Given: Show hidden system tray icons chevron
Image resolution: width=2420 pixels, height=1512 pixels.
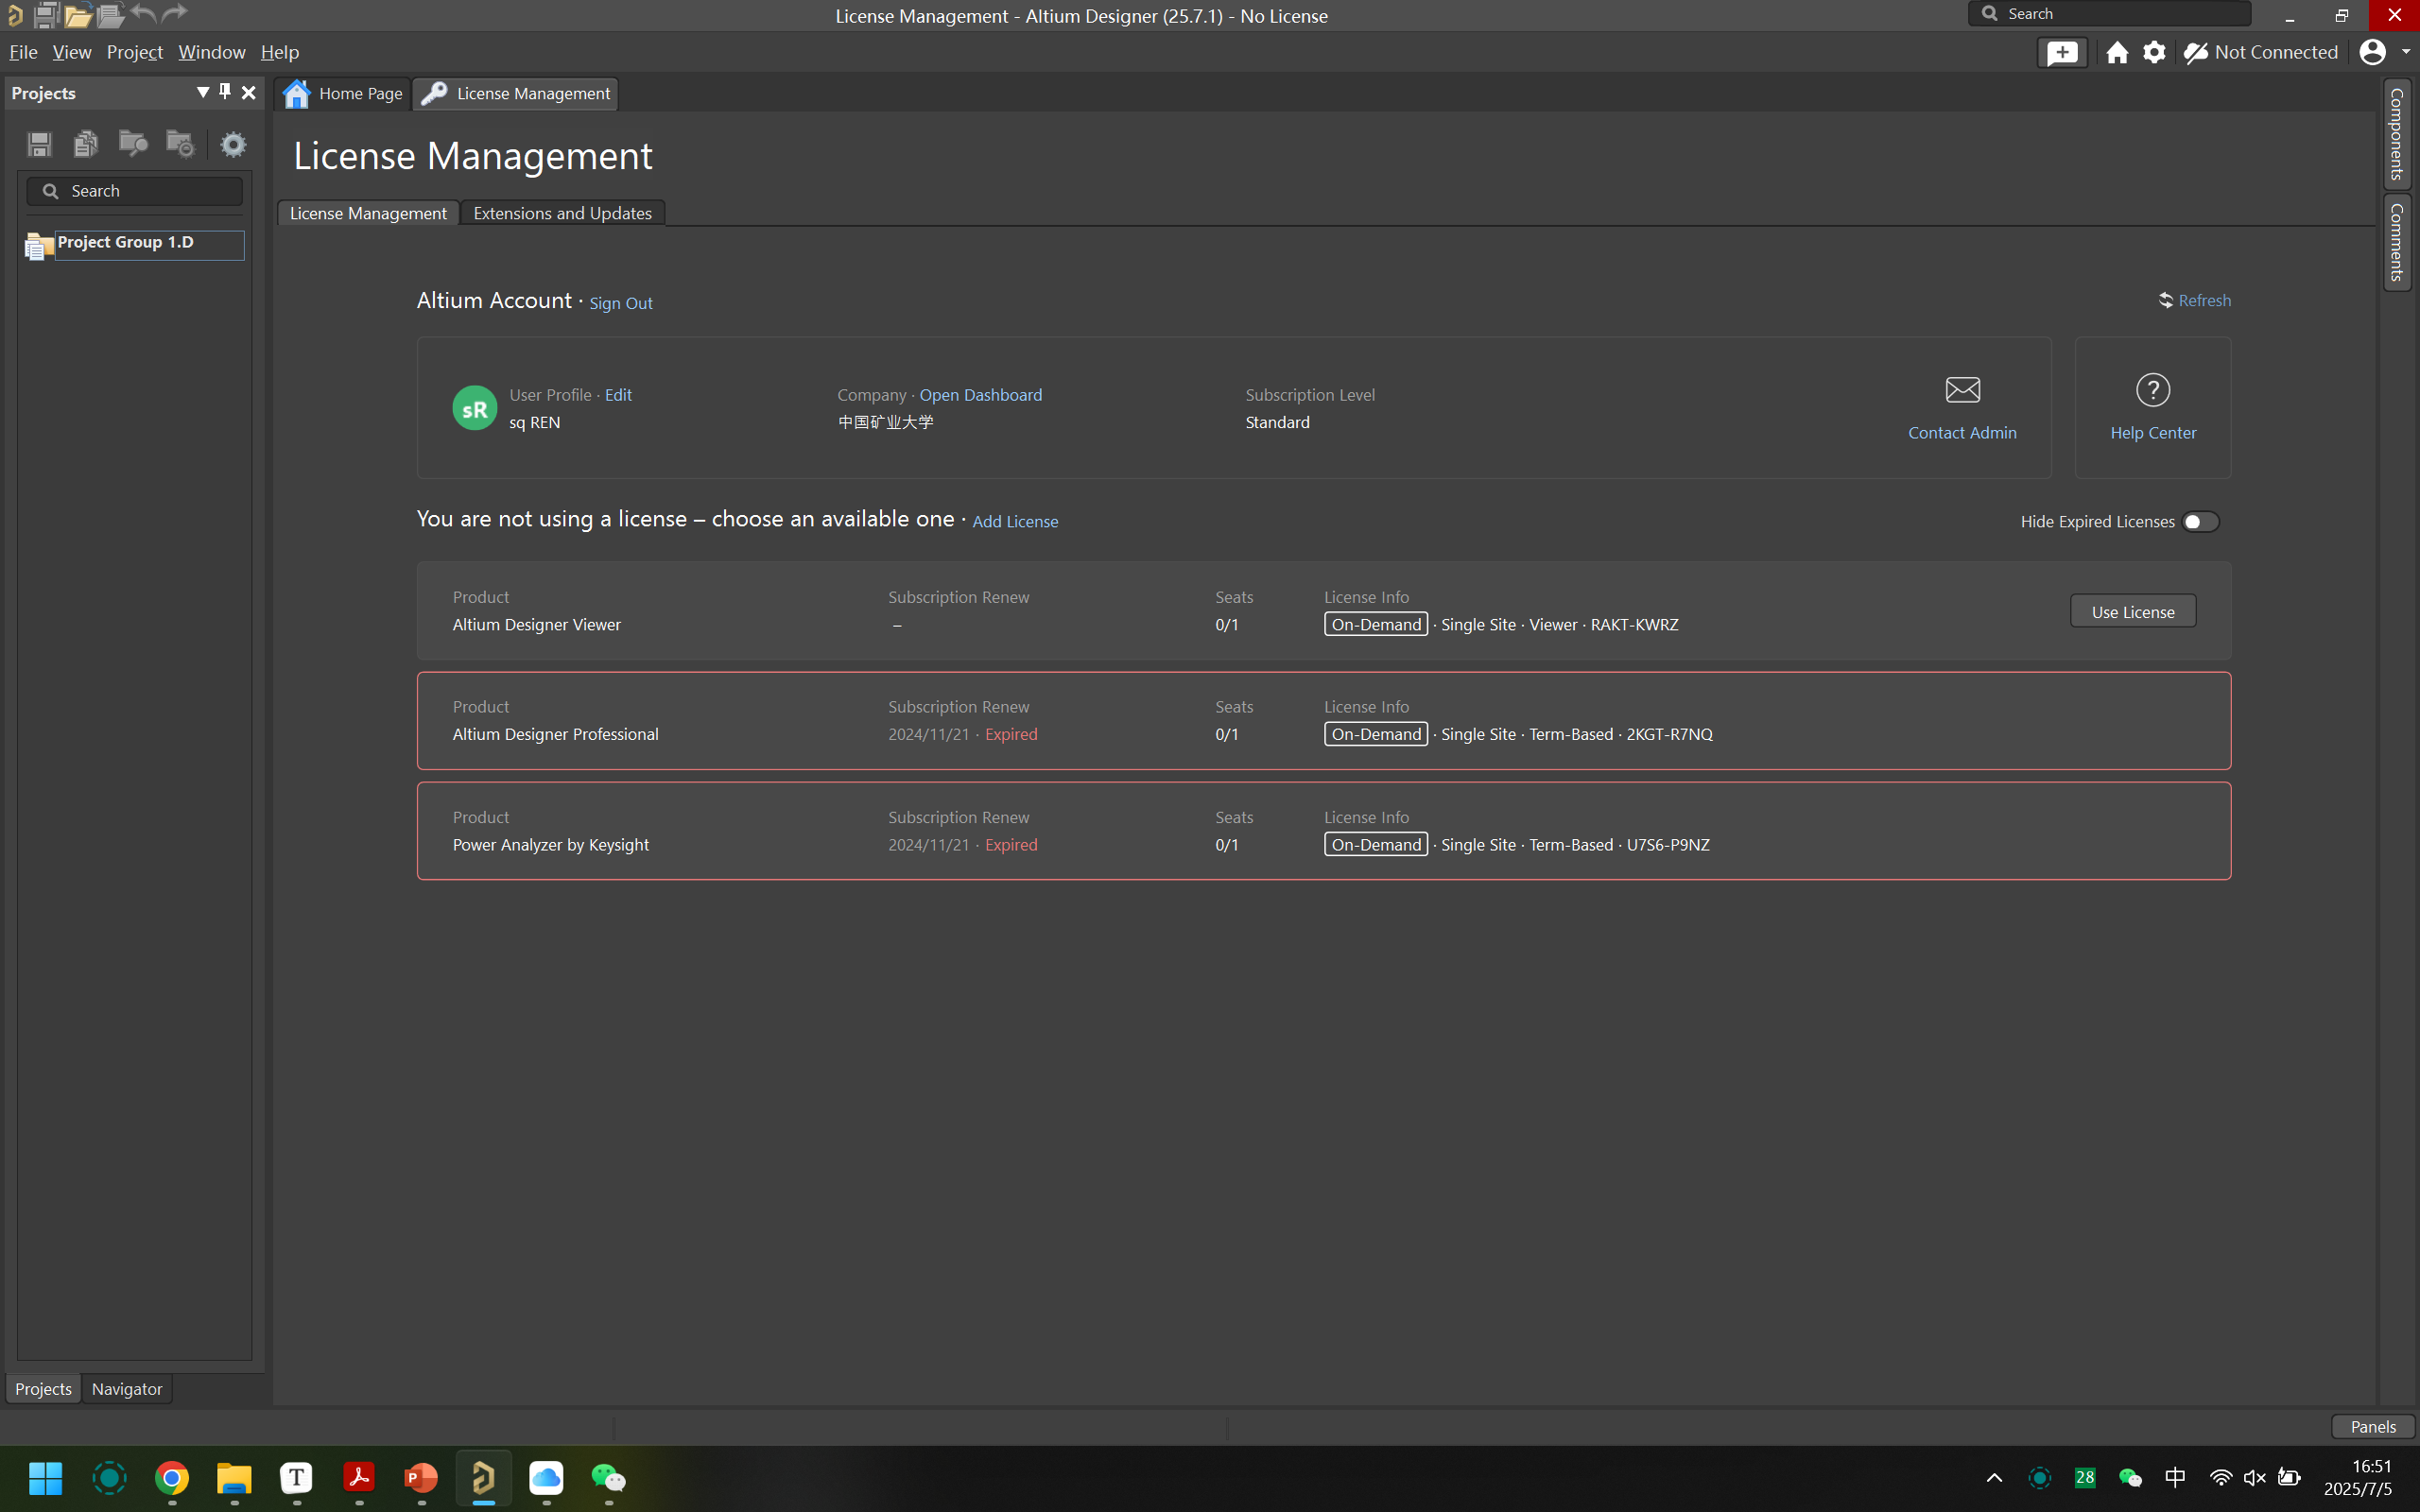Looking at the screenshot, I should [x=1994, y=1478].
